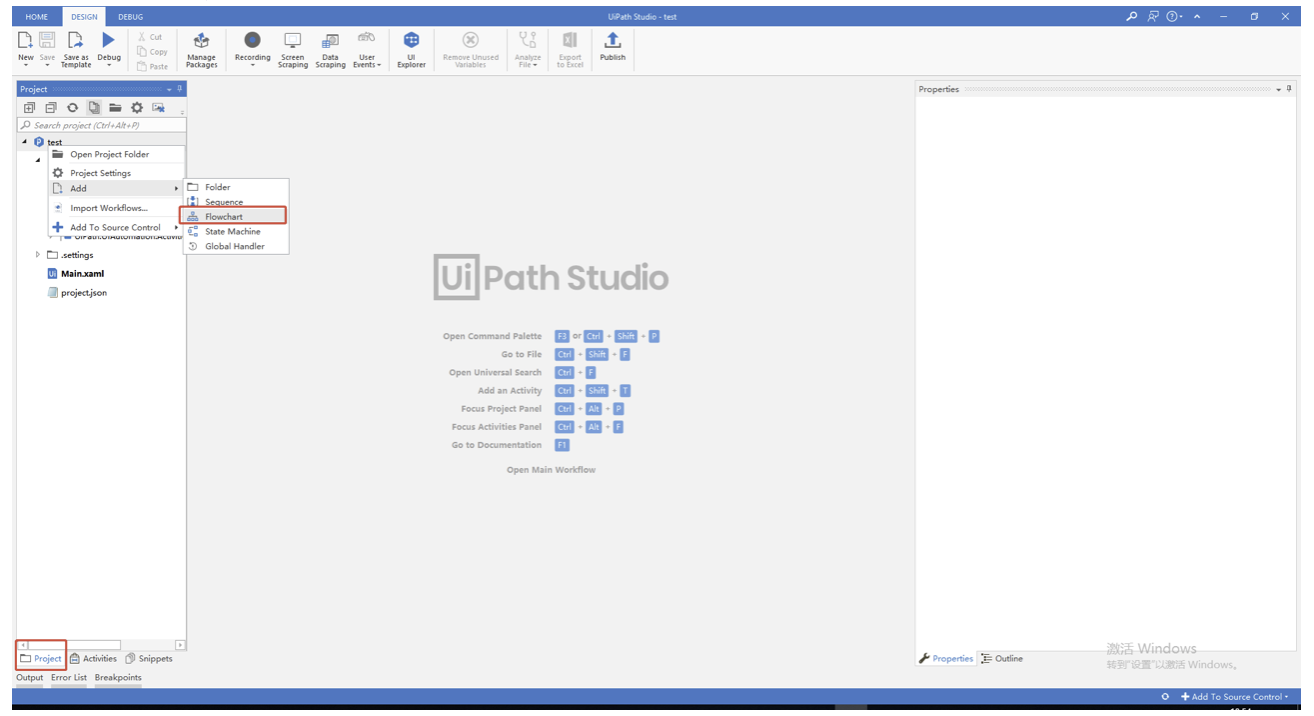Click the feedback icon in title bar
This screenshot has height=716, width=1314.
(x=1153, y=17)
